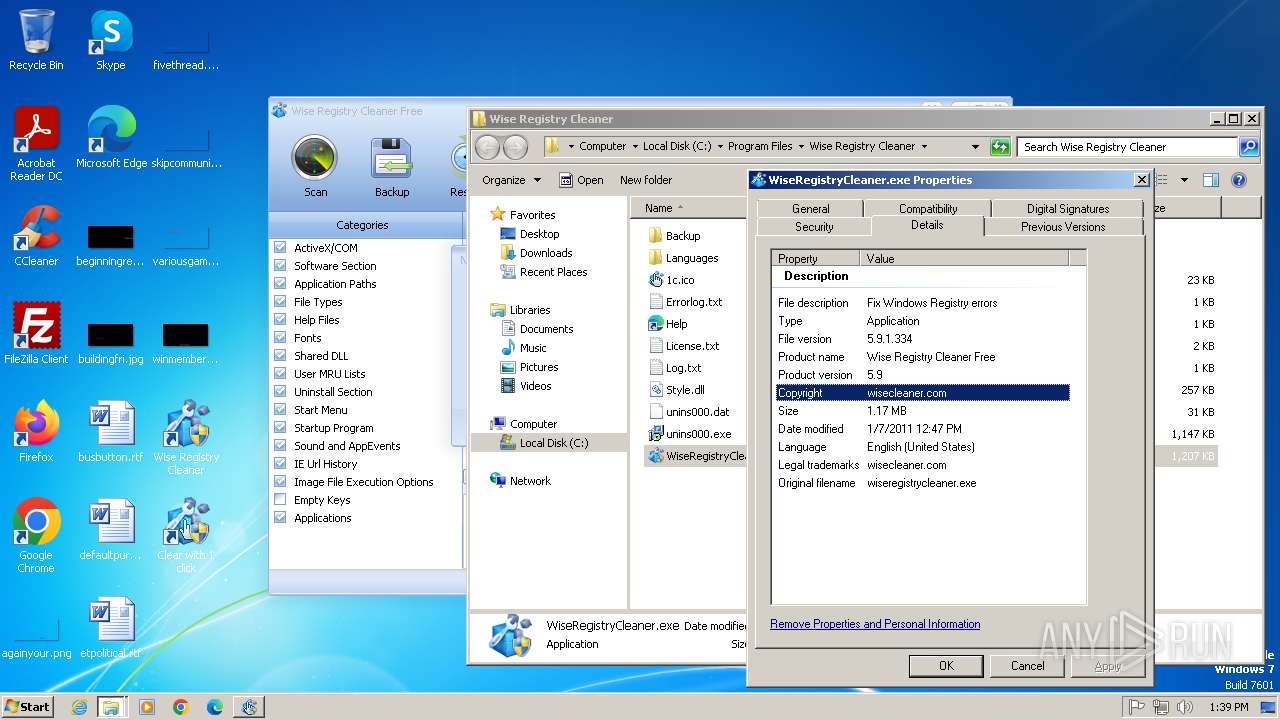This screenshot has height=720, width=1280.
Task: Toggle File Types checkbox
Action: [281, 302]
